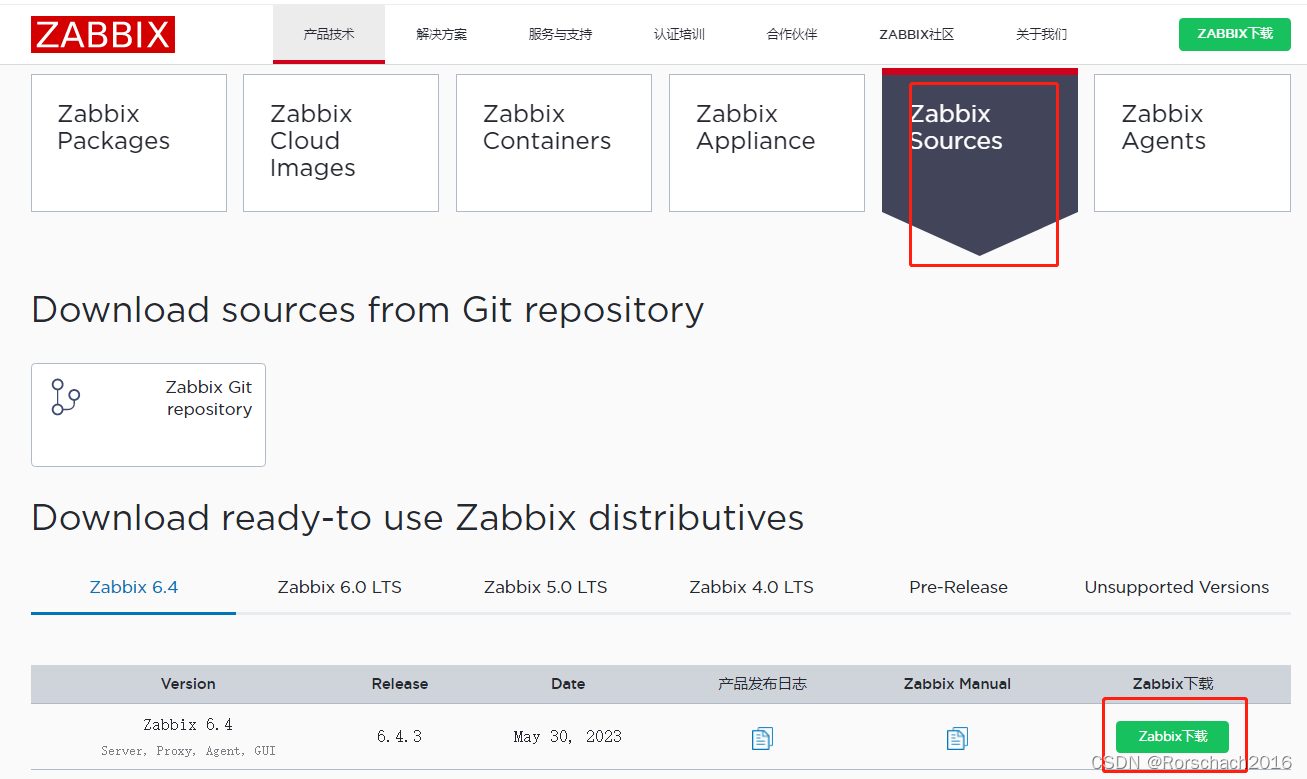The height and width of the screenshot is (779, 1307).
Task: Open the 认证培训 menu
Action: pos(679,34)
